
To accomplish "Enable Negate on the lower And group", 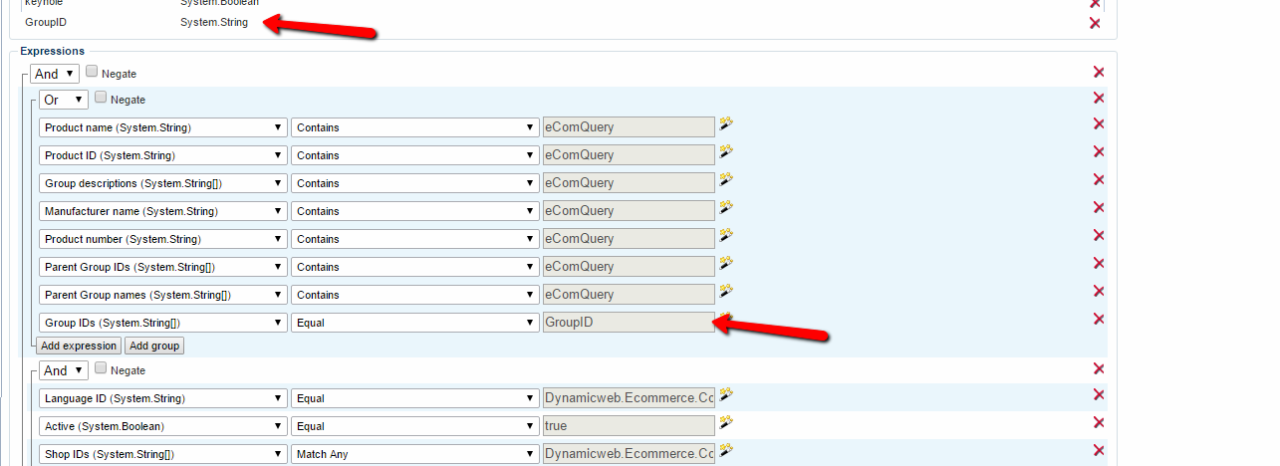I will coord(100,369).
